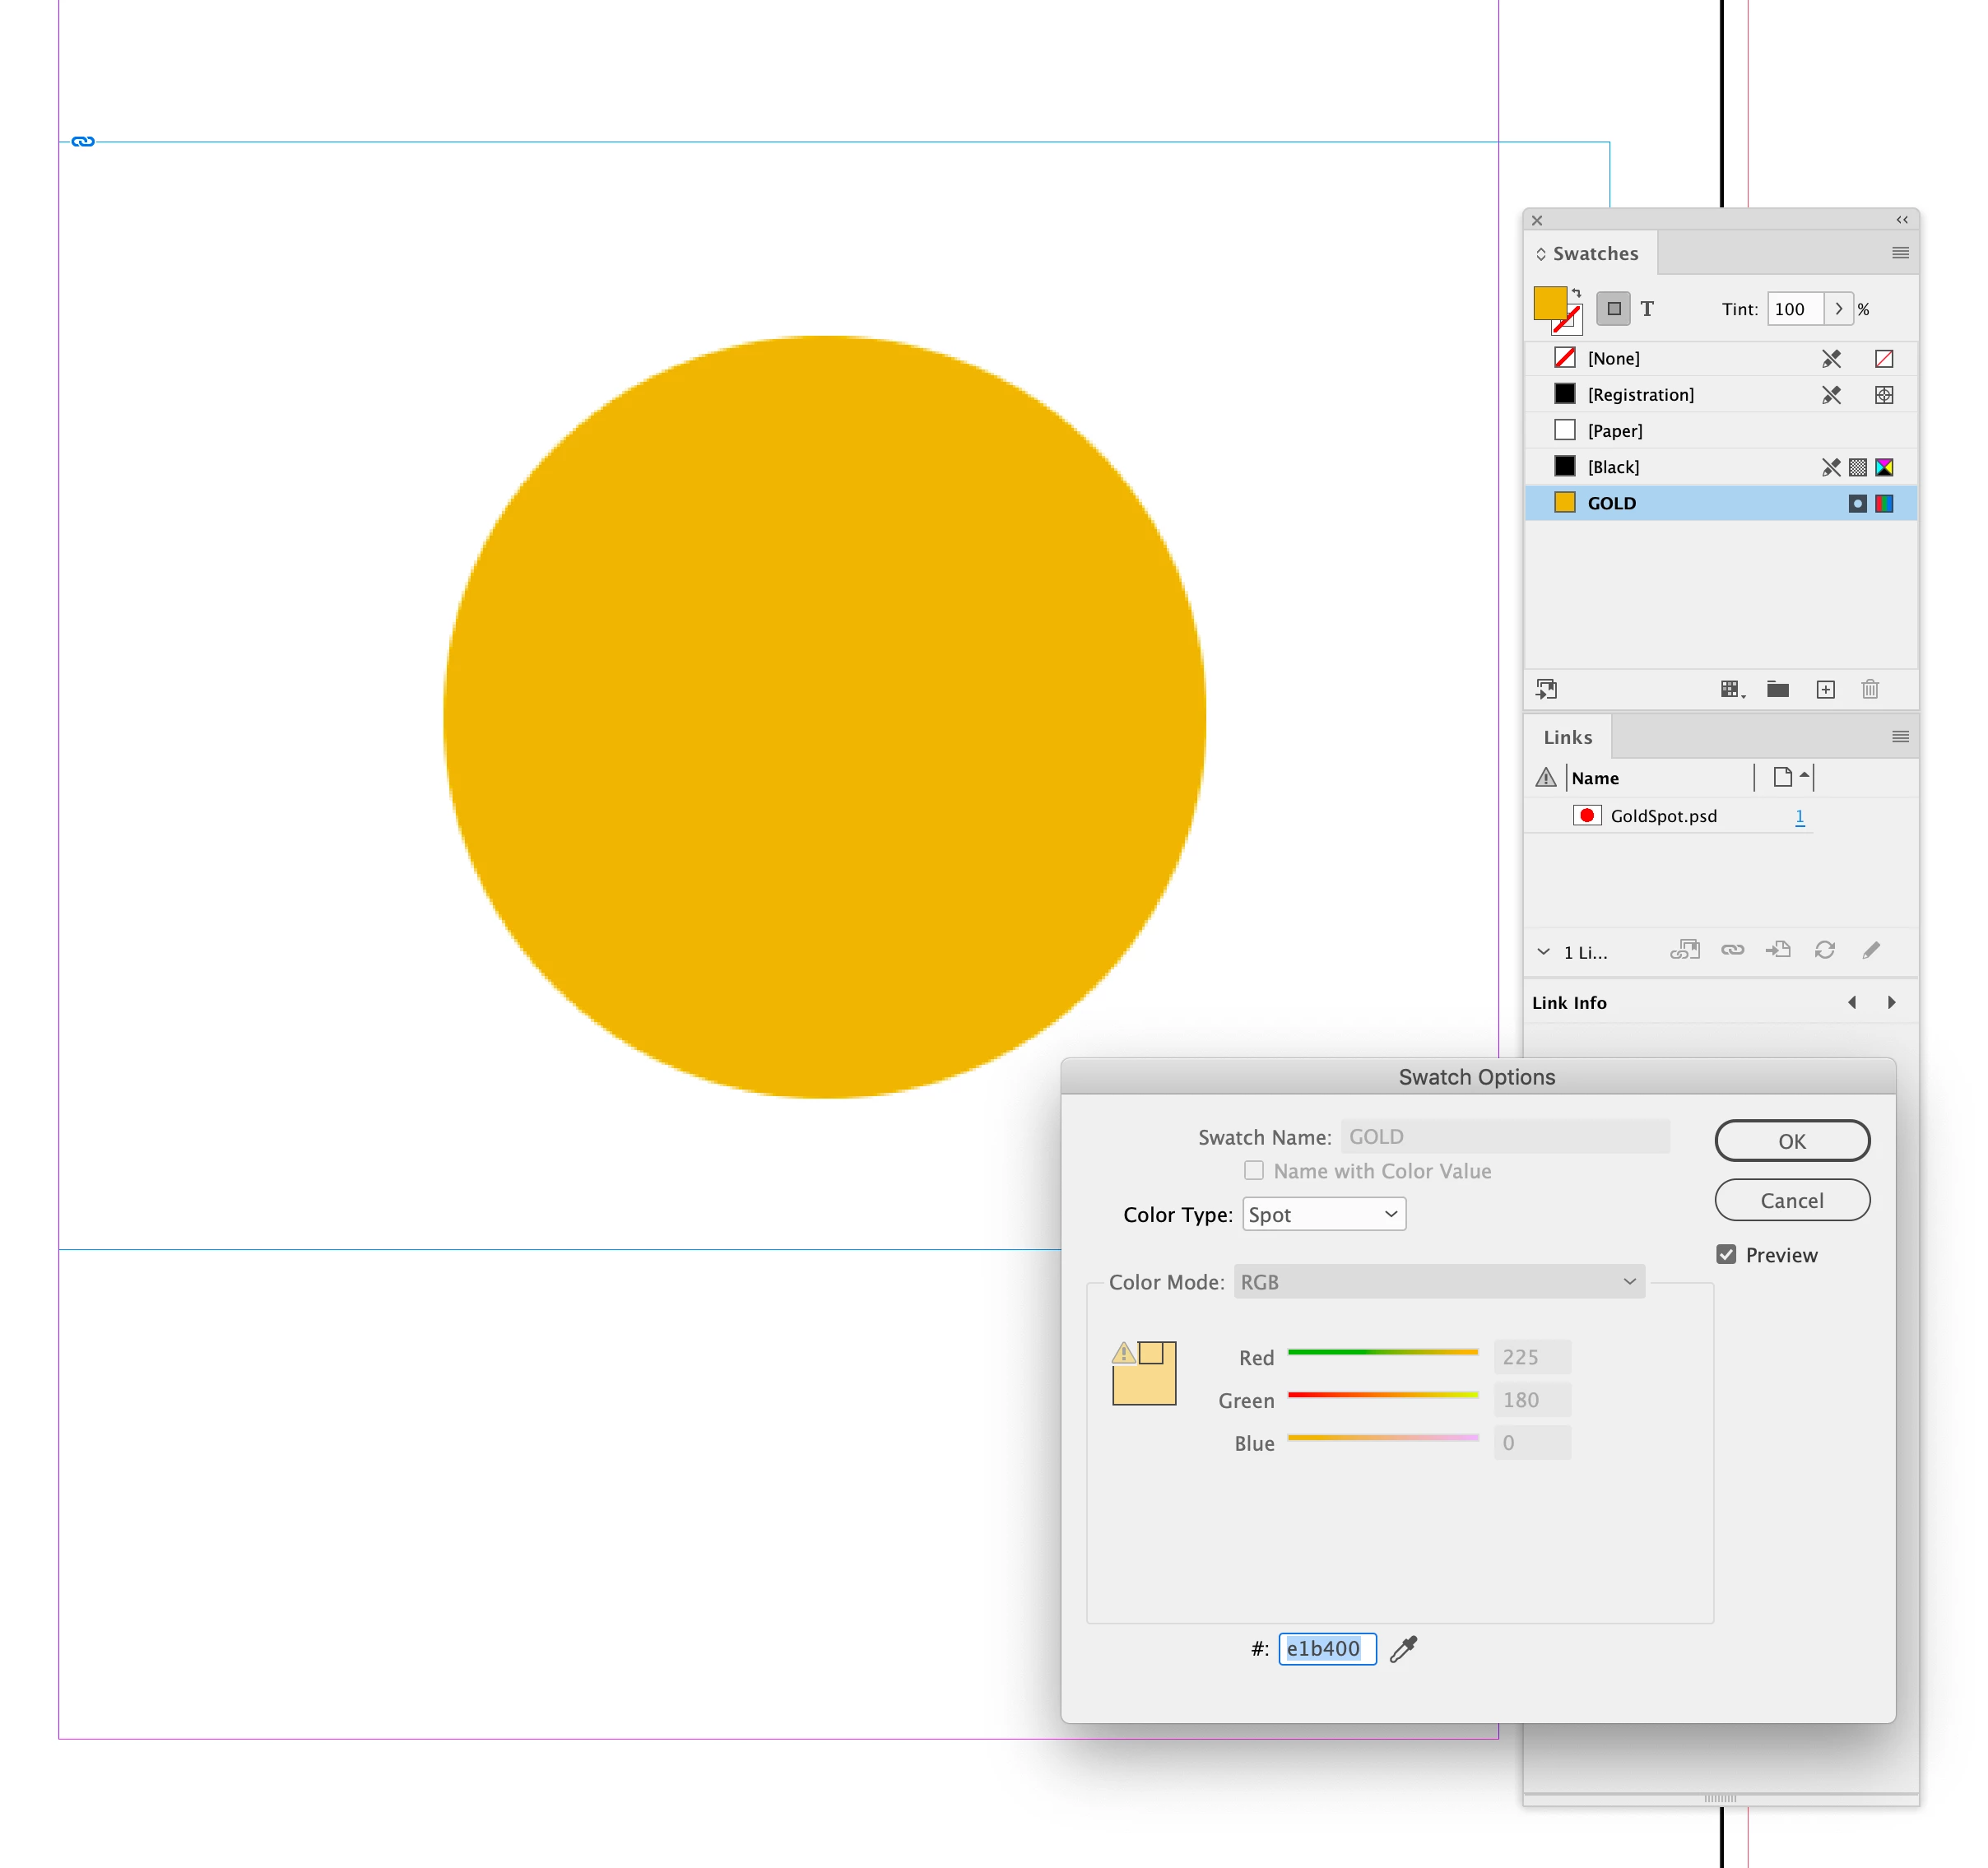Image resolution: width=1988 pixels, height=1868 pixels.
Task: Click the Go To Link icon
Action: click(1778, 950)
